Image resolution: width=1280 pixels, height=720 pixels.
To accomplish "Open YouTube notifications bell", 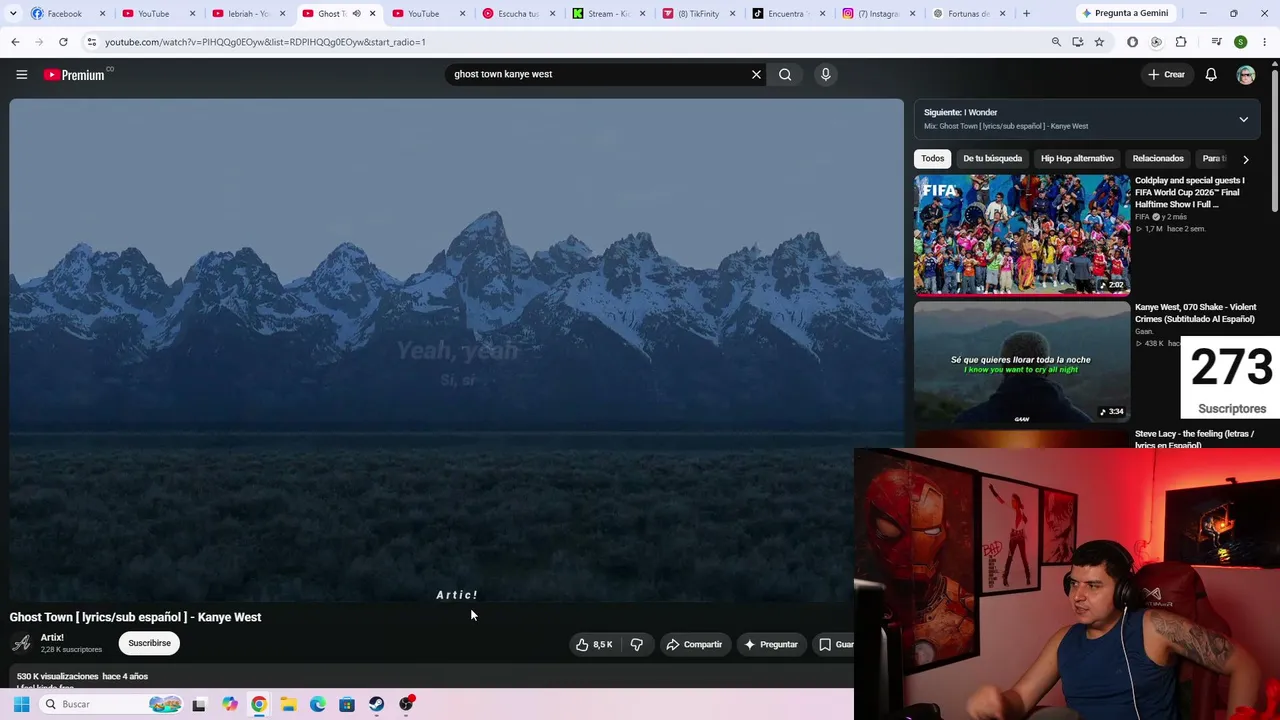I will pyautogui.click(x=1211, y=74).
